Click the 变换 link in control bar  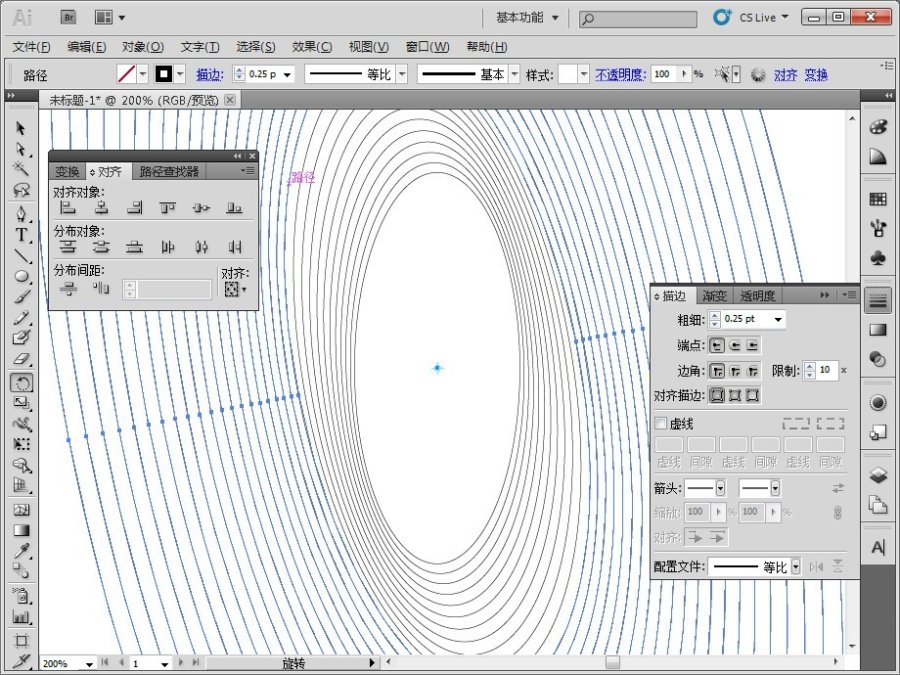click(816, 75)
